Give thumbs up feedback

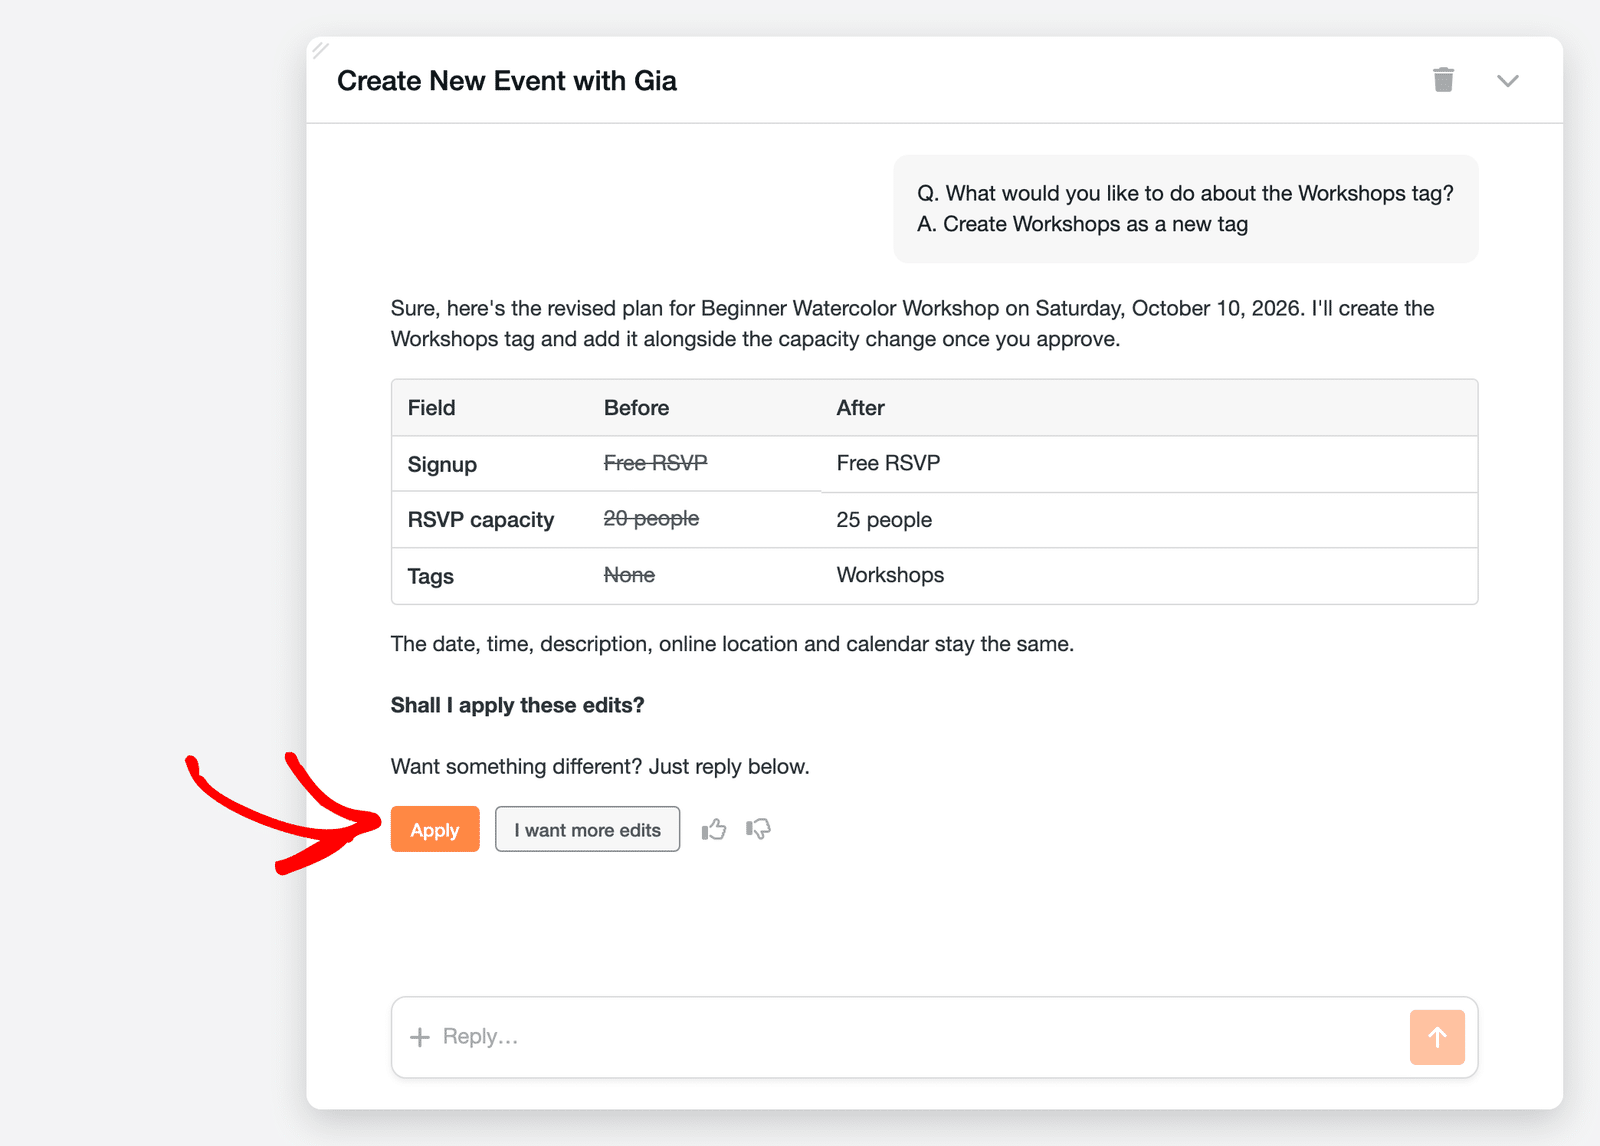[714, 829]
